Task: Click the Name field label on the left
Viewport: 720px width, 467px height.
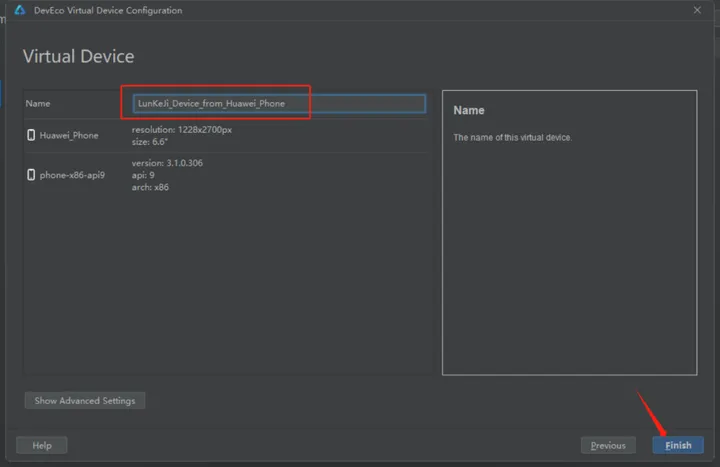Action: [x=38, y=103]
